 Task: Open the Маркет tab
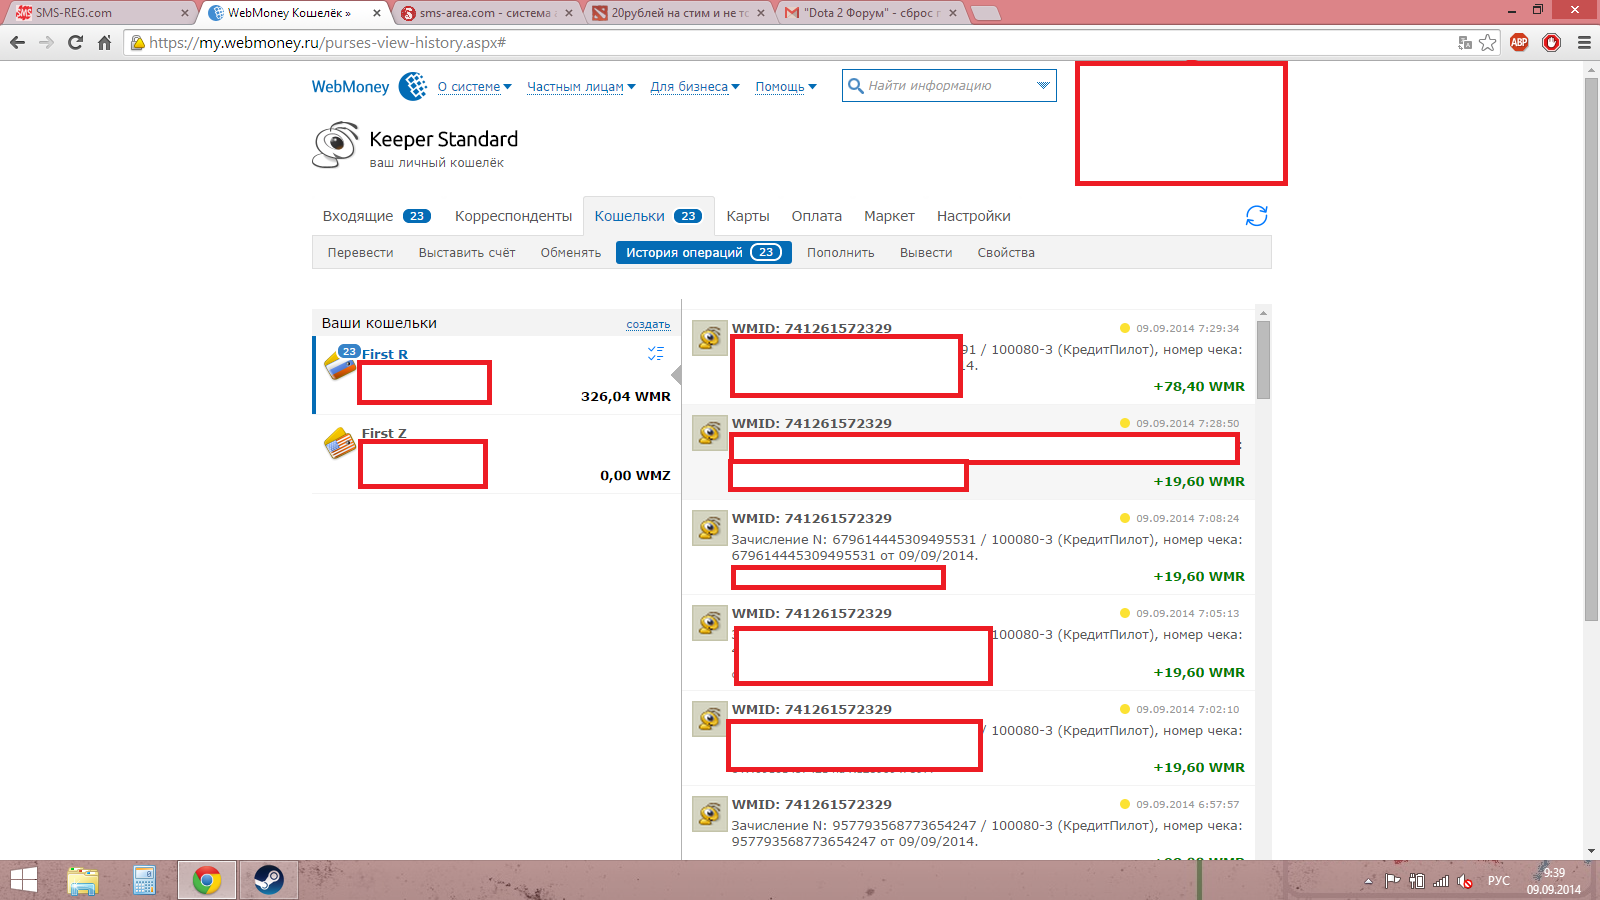[889, 216]
